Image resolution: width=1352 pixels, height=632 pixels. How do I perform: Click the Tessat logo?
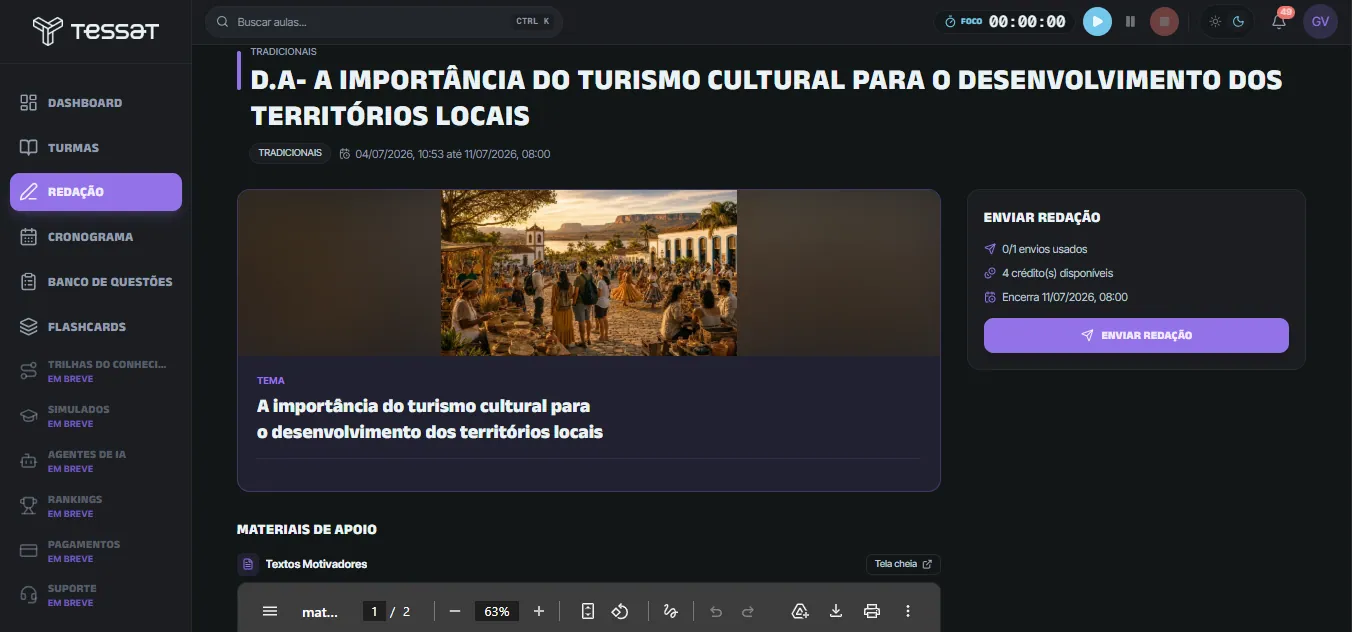pyautogui.click(x=95, y=31)
